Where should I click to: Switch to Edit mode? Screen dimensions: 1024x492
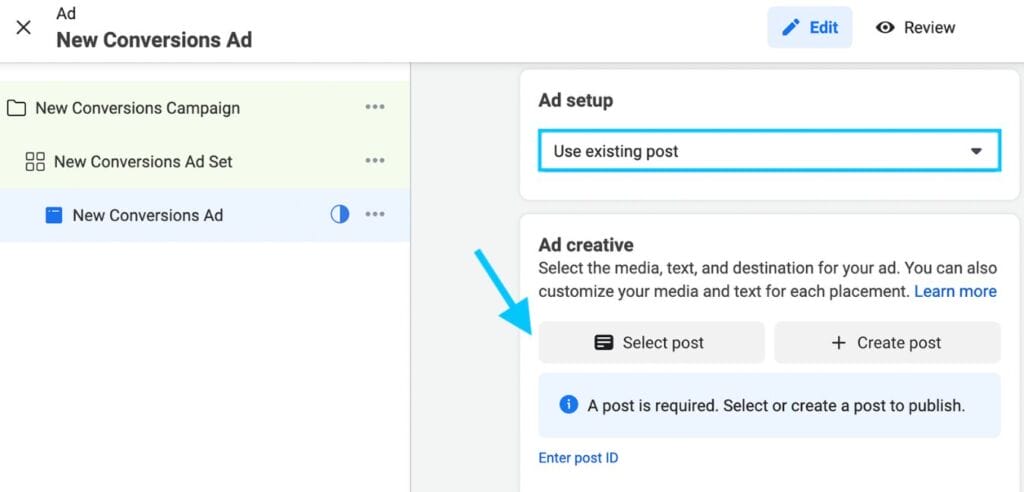coord(809,27)
